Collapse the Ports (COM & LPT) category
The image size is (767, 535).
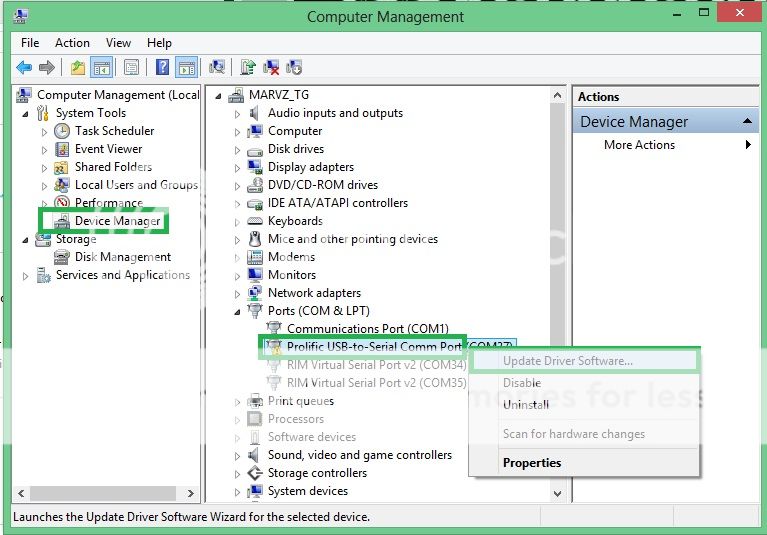pyautogui.click(x=237, y=312)
